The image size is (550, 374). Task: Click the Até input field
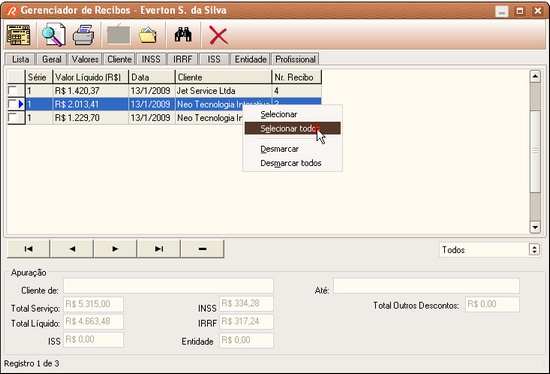click(426, 286)
